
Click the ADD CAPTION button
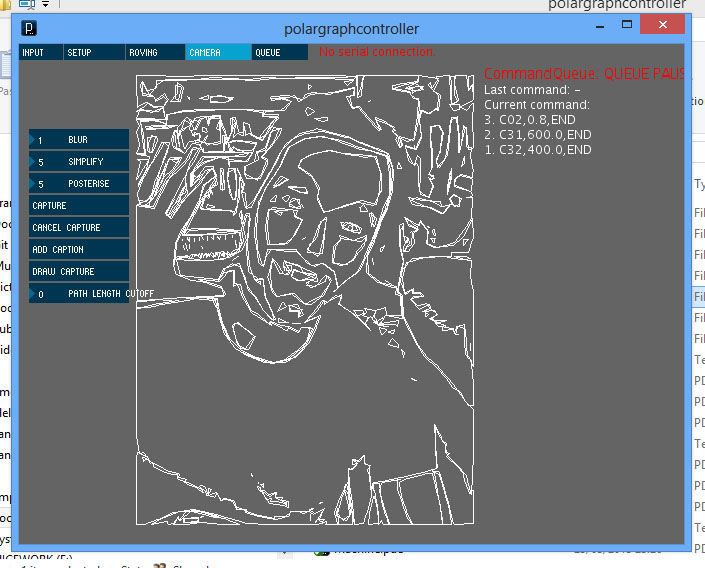tap(79, 250)
